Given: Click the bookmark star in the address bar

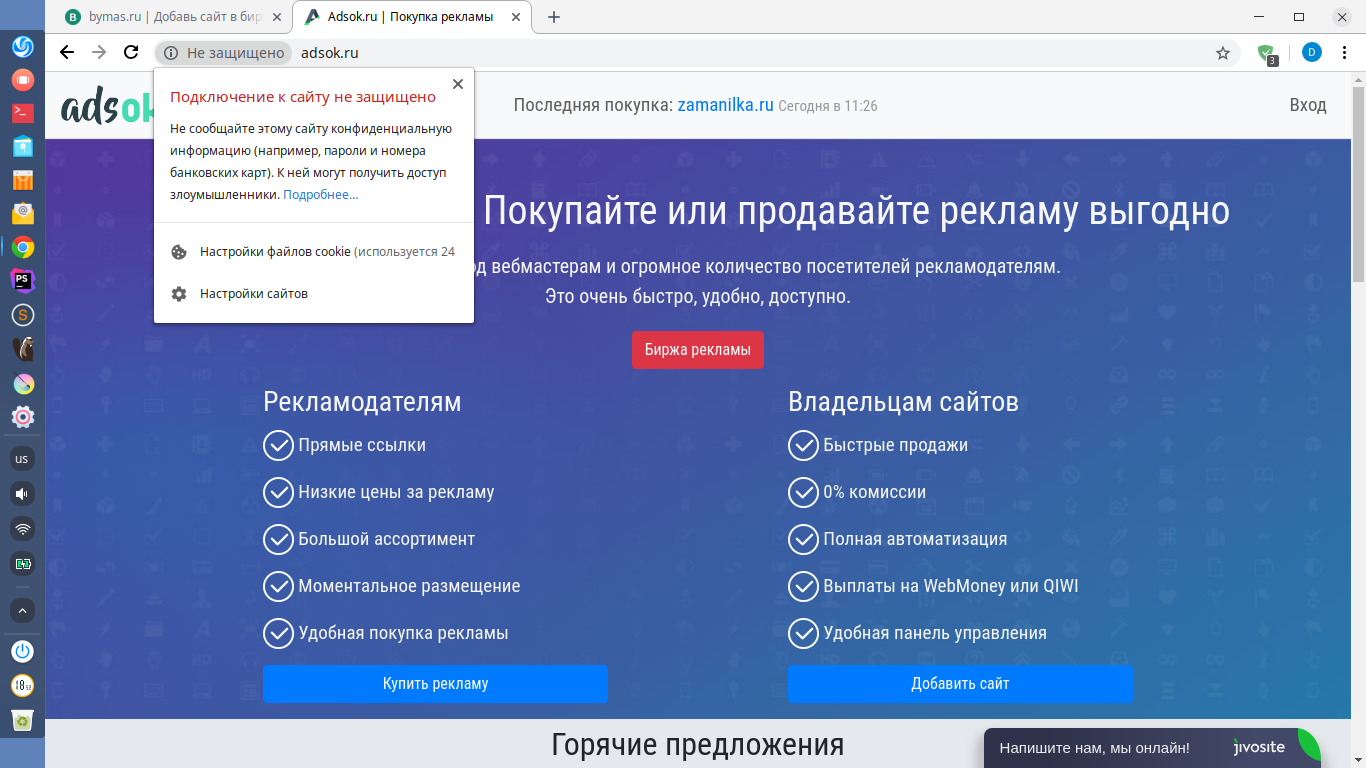Looking at the screenshot, I should (1222, 53).
